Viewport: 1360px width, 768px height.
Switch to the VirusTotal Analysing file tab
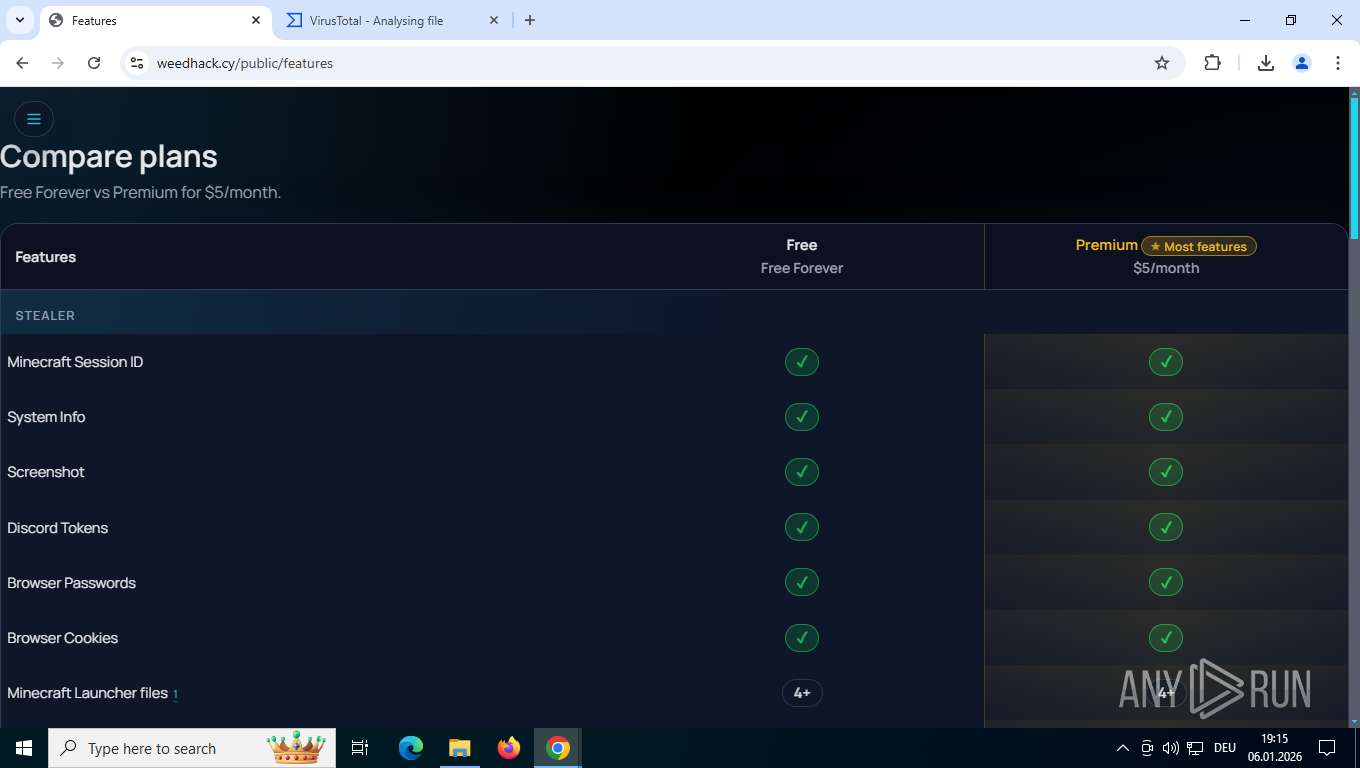coord(393,20)
